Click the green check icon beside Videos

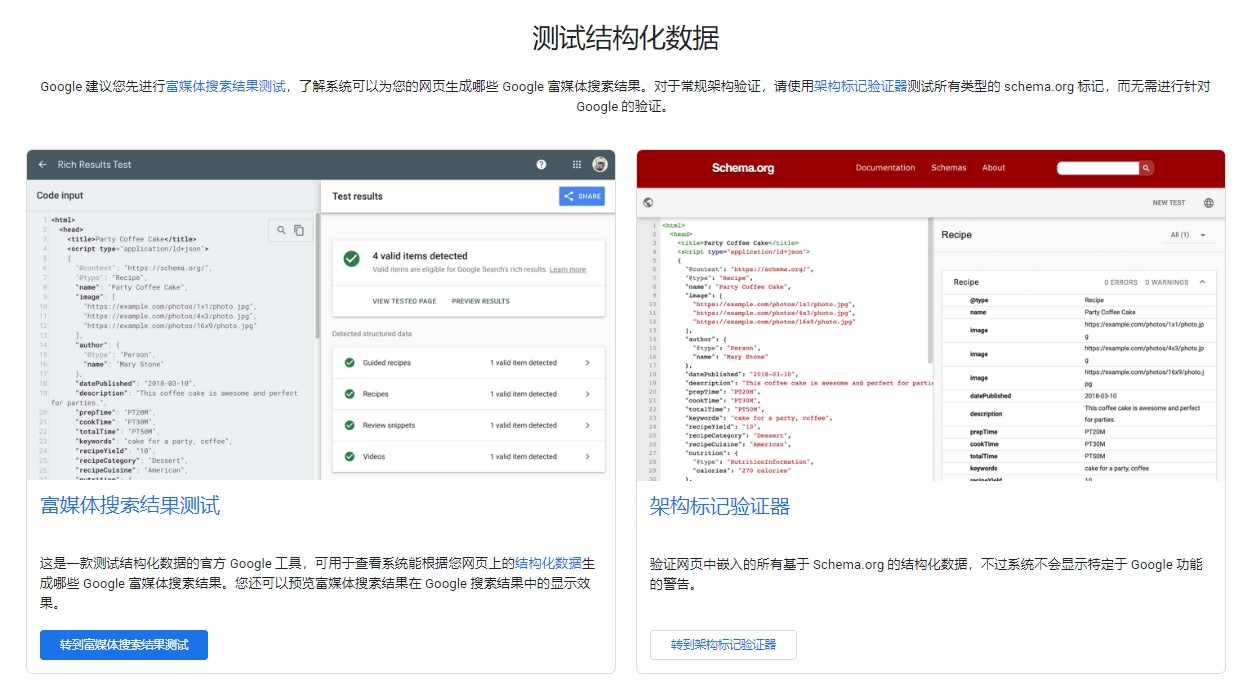point(350,456)
